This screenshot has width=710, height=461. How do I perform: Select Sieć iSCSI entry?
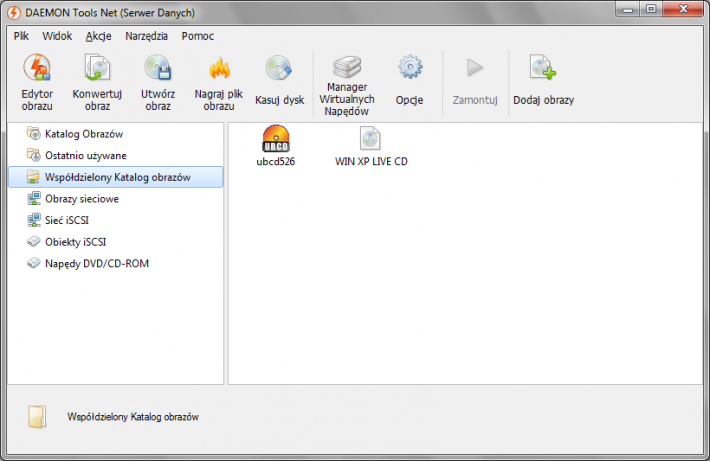click(116, 221)
